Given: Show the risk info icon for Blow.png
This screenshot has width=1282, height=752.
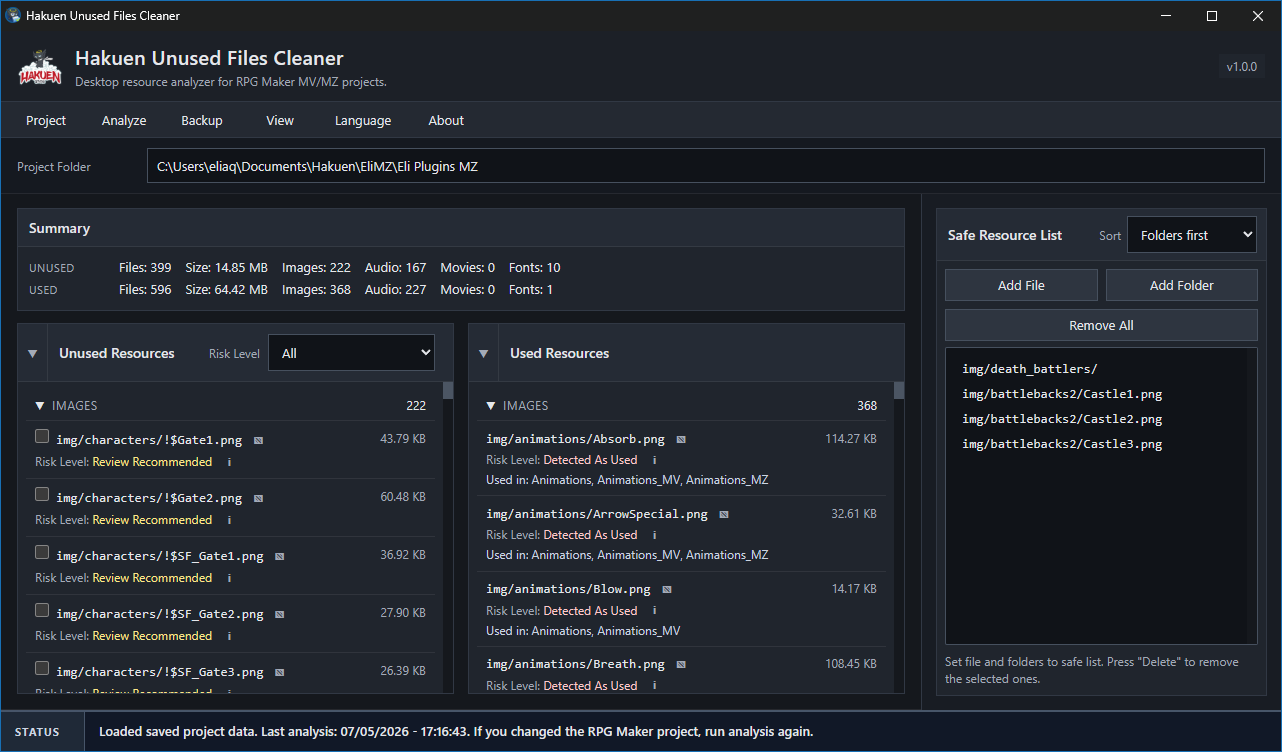Looking at the screenshot, I should [654, 611].
